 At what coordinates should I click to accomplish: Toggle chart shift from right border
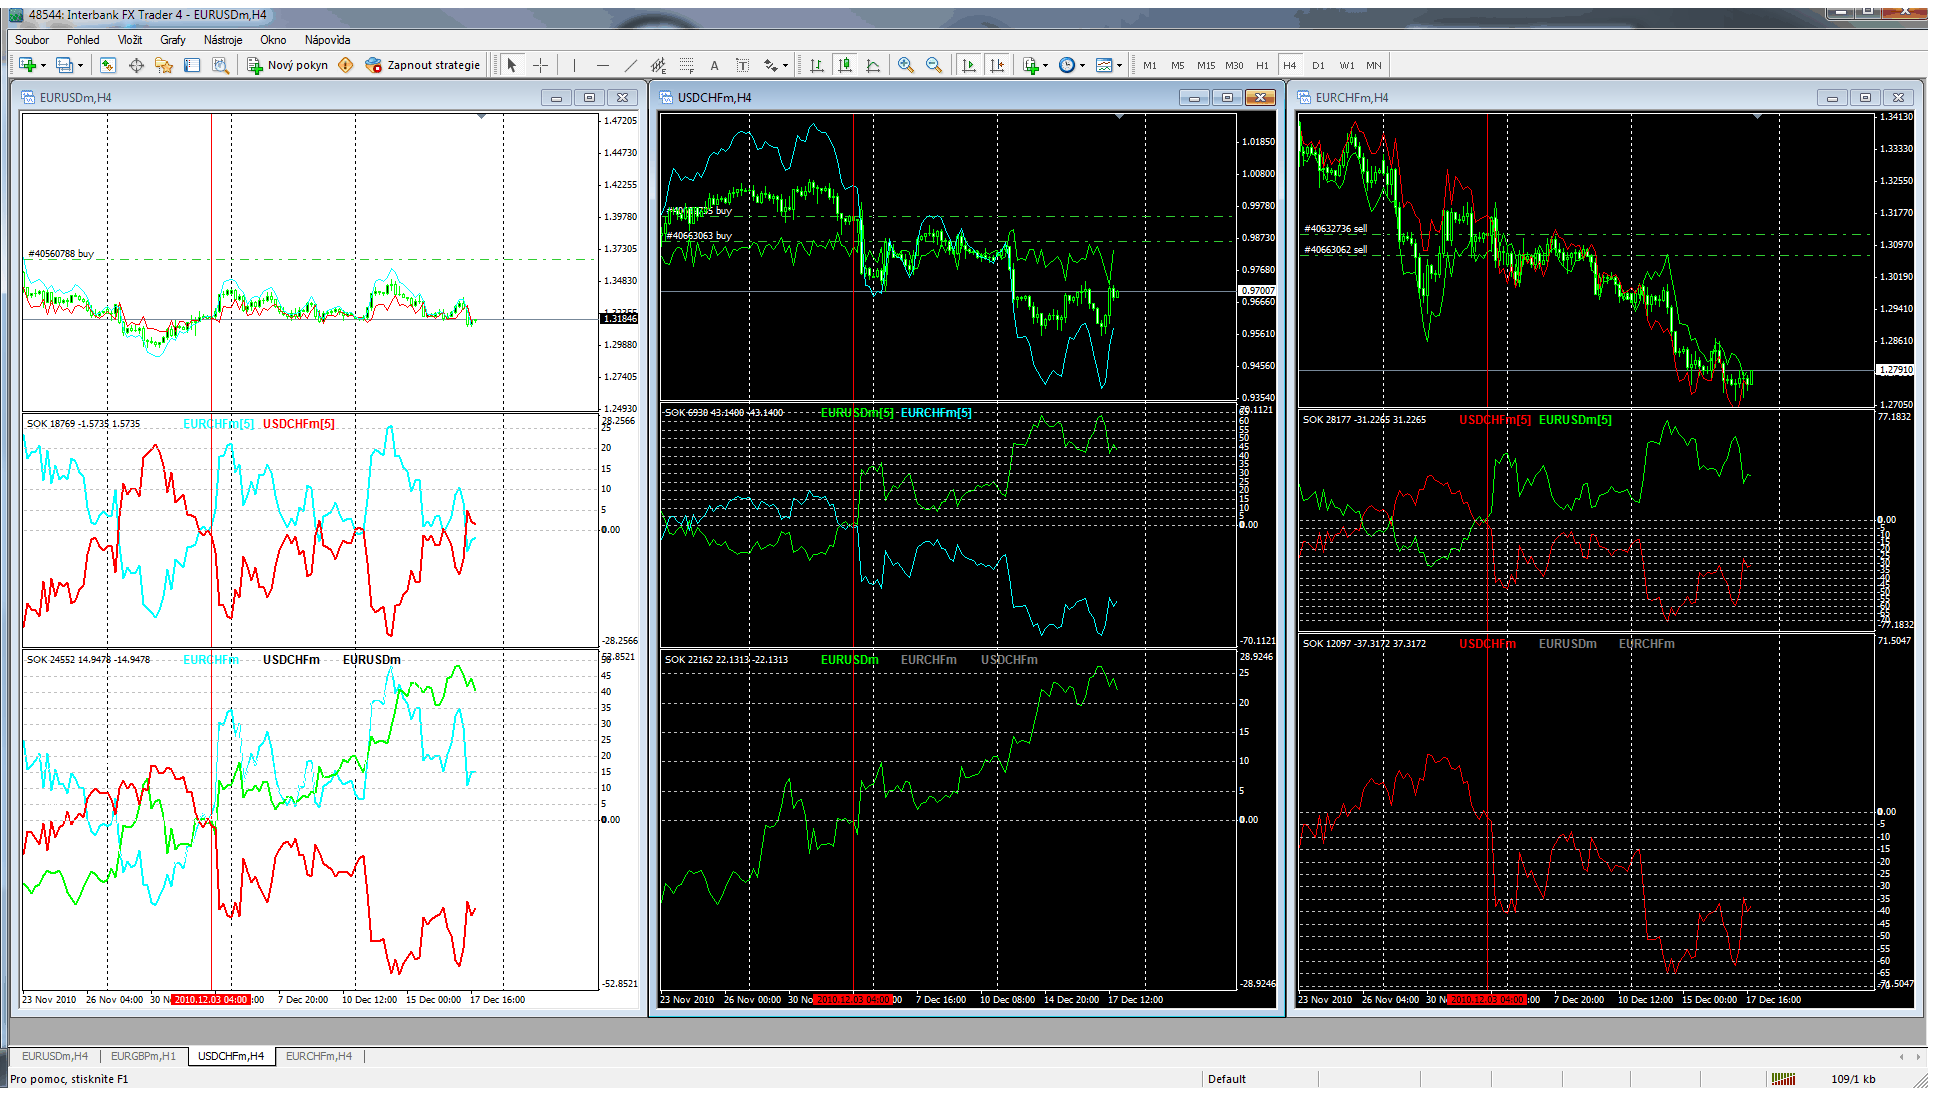click(996, 65)
